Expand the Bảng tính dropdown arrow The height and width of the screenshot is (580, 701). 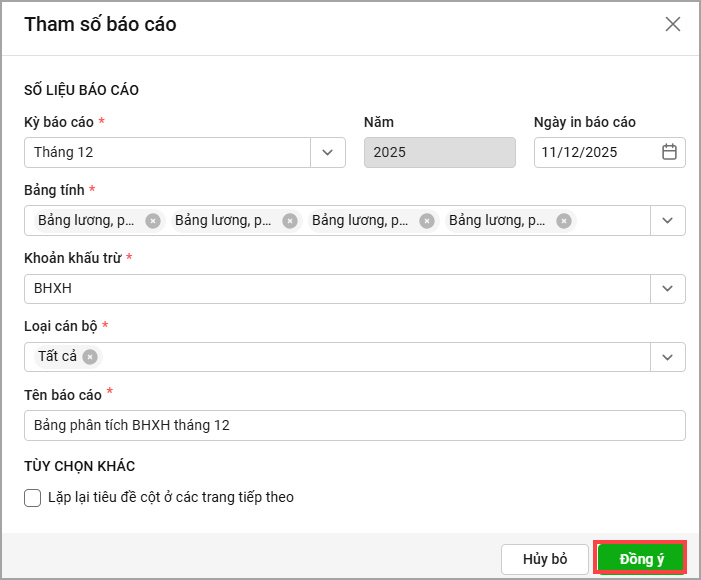point(668,221)
